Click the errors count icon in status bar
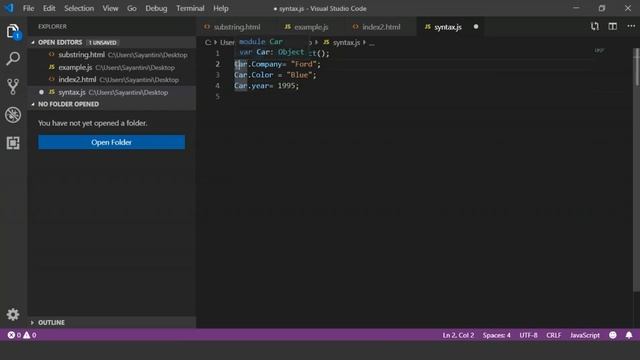 point(11,335)
